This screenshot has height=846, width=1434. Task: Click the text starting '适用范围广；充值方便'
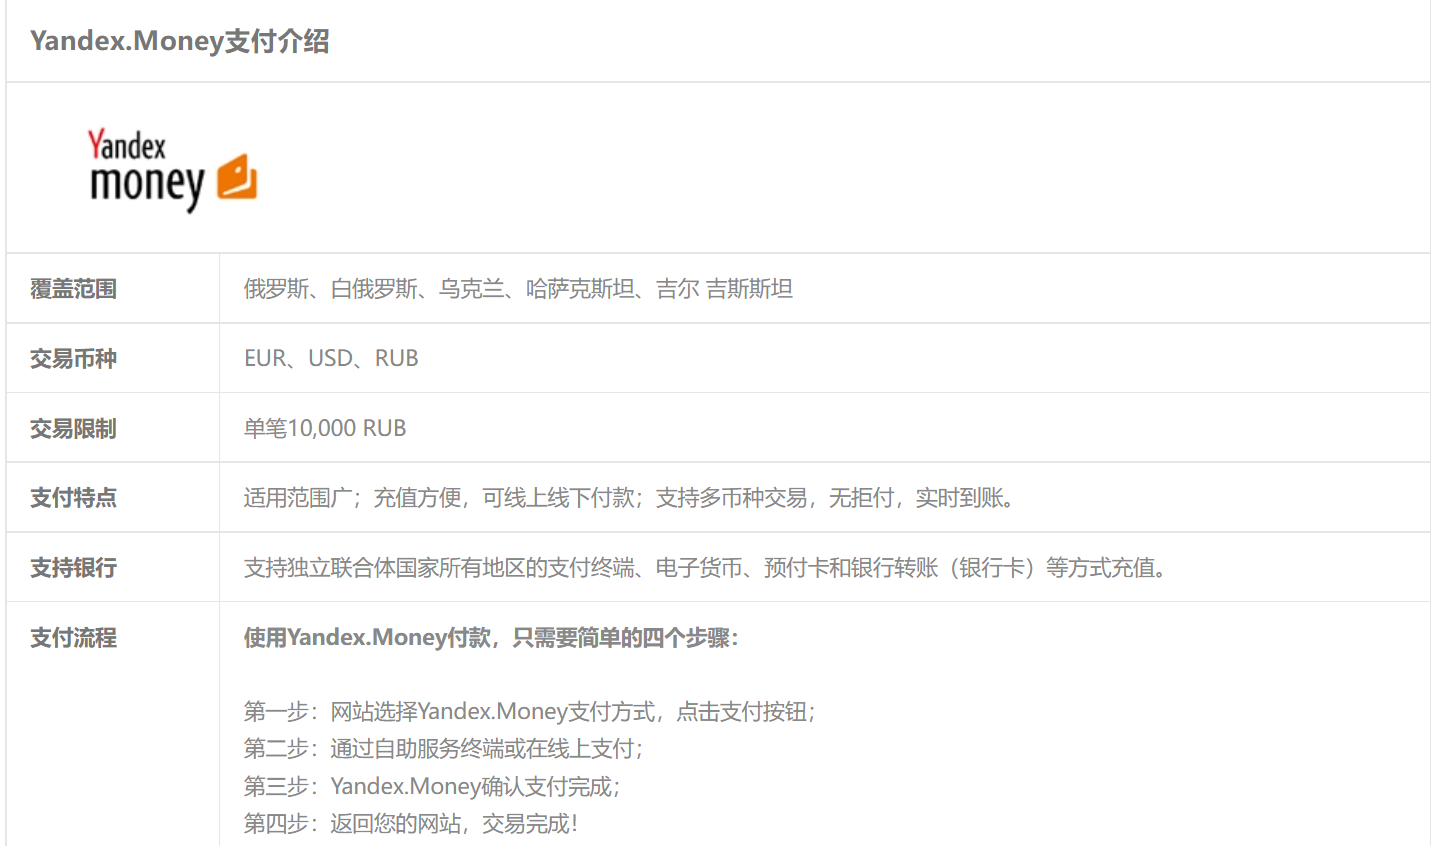(x=630, y=497)
